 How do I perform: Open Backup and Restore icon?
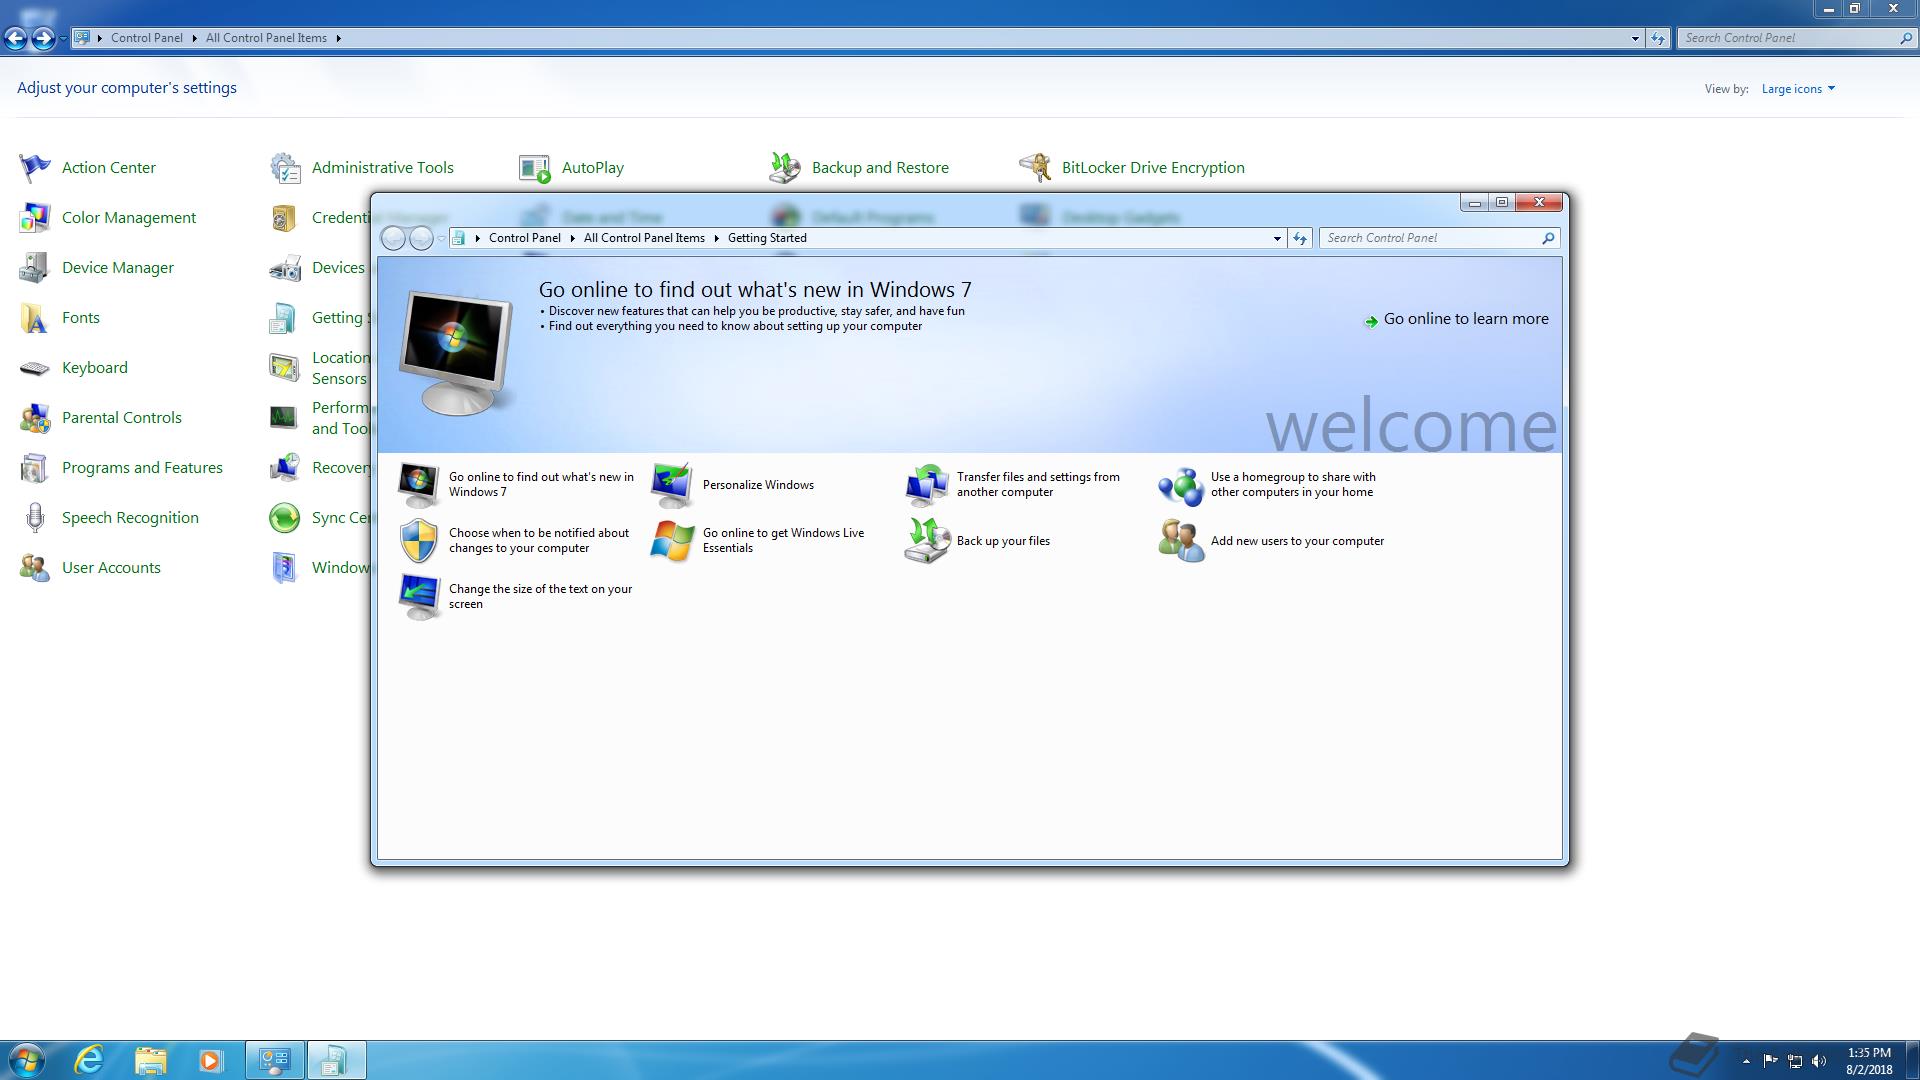coord(785,168)
